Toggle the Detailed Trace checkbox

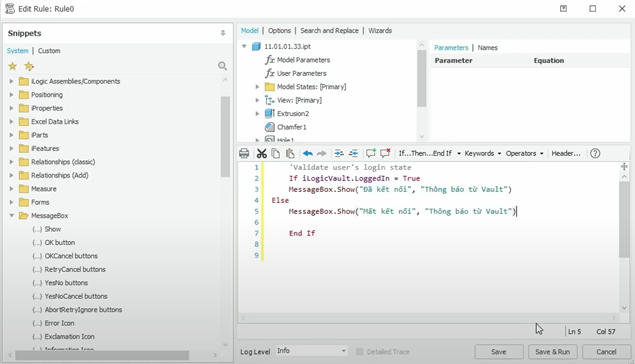coord(359,351)
